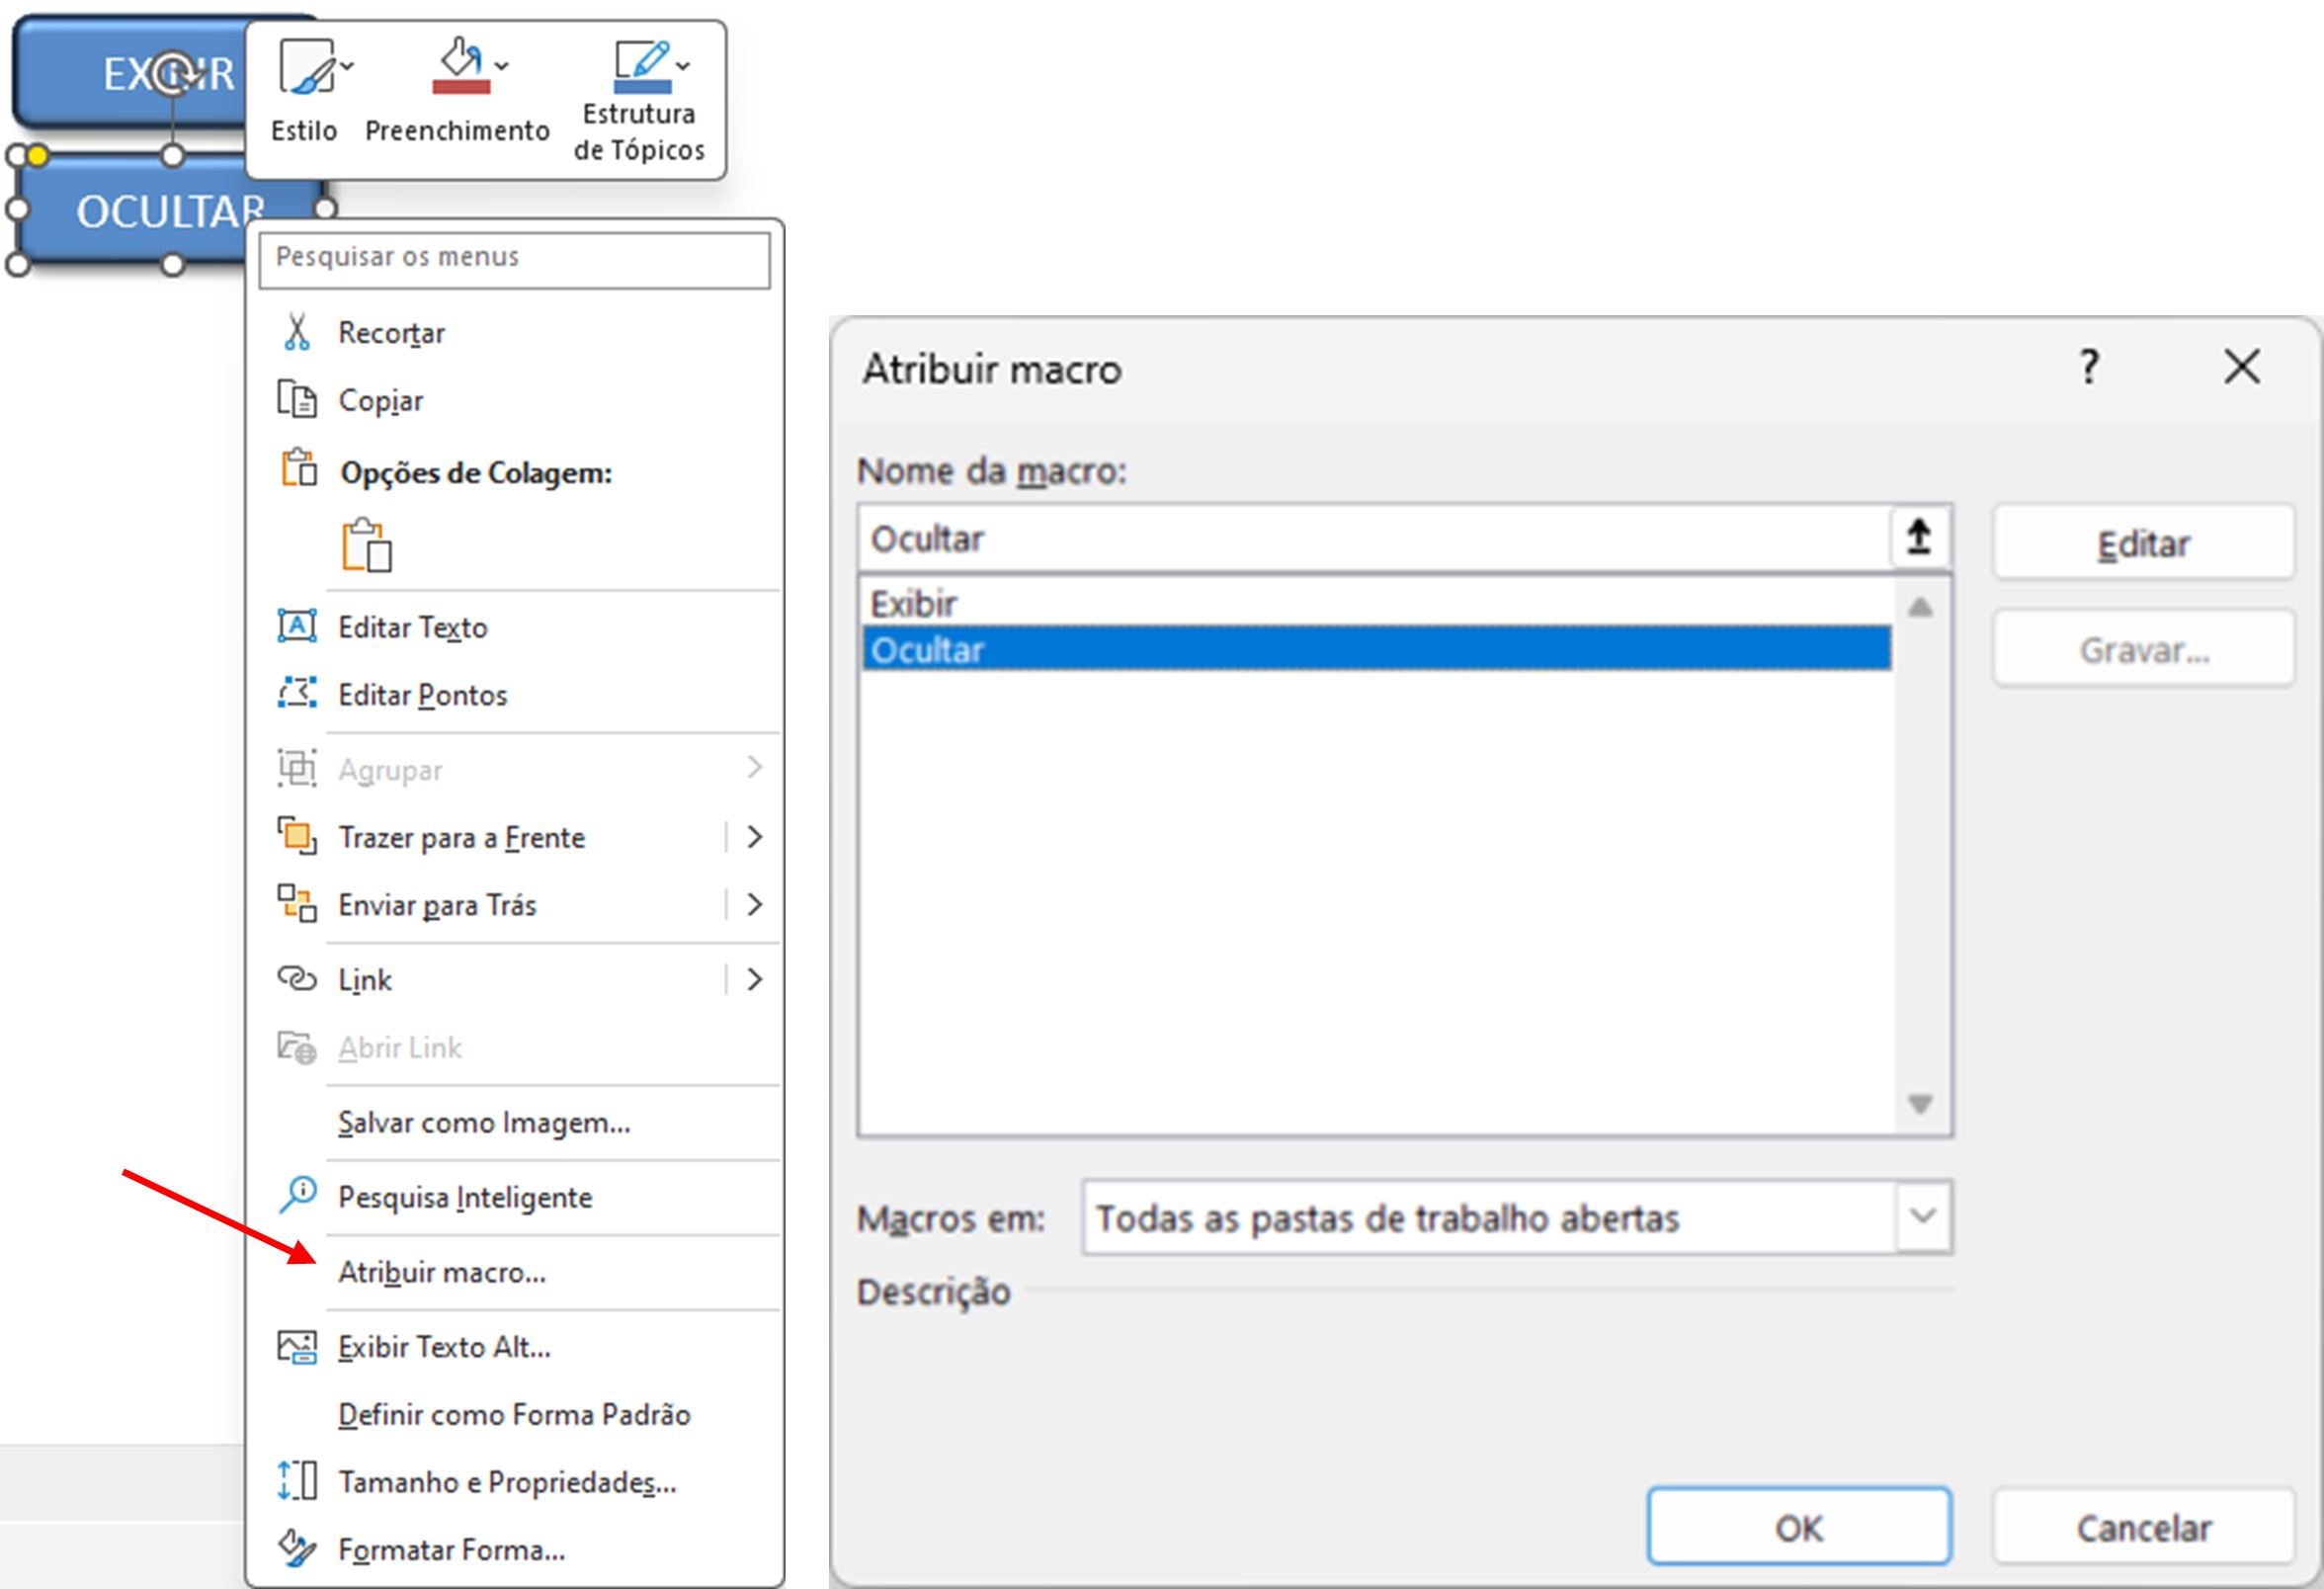
Task: Click the Tamanho e Propriedades icon
Action: coord(297,1481)
